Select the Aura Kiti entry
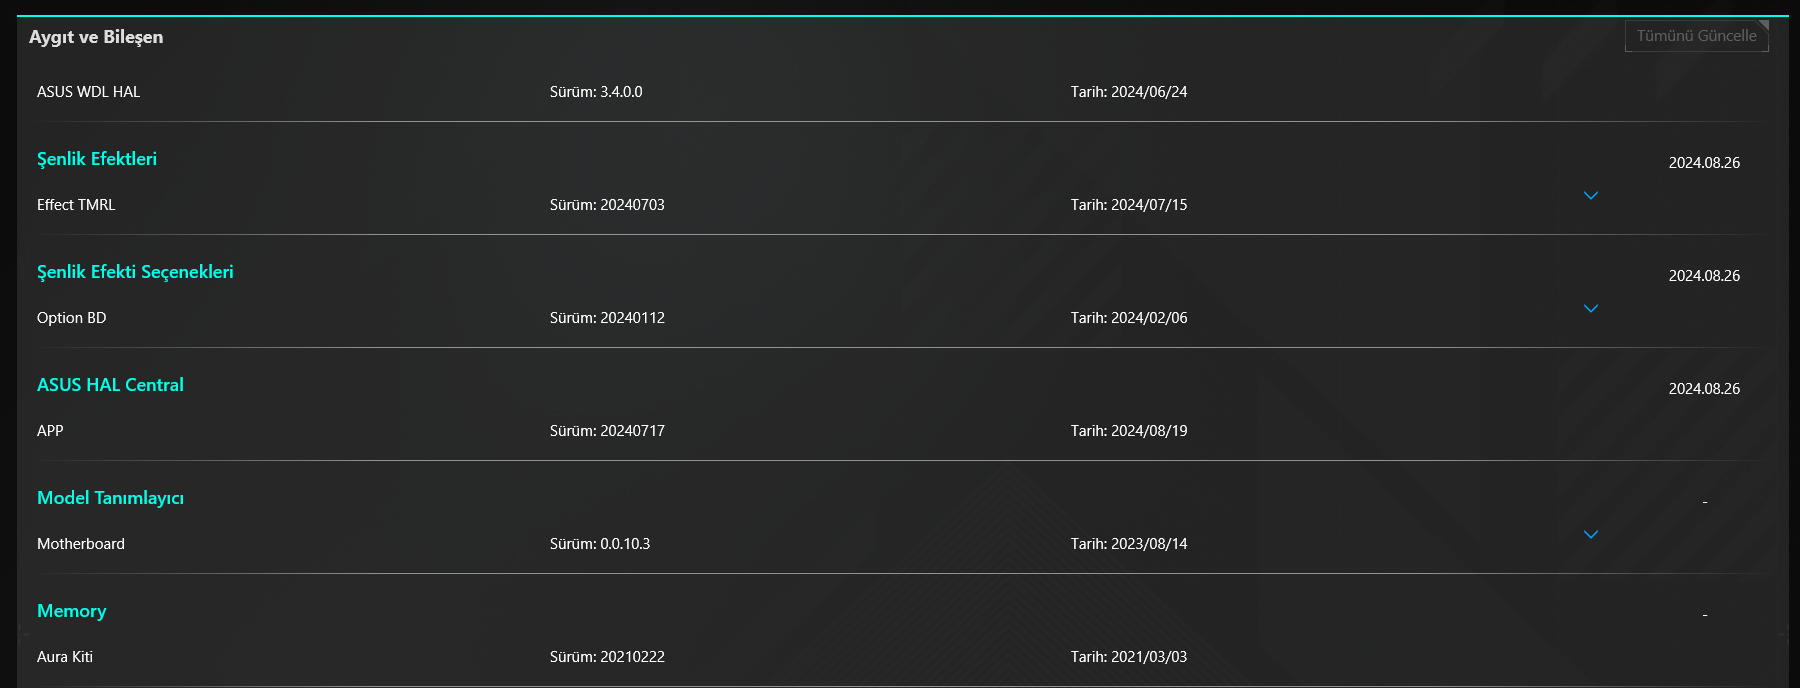Image resolution: width=1800 pixels, height=688 pixels. tap(65, 657)
